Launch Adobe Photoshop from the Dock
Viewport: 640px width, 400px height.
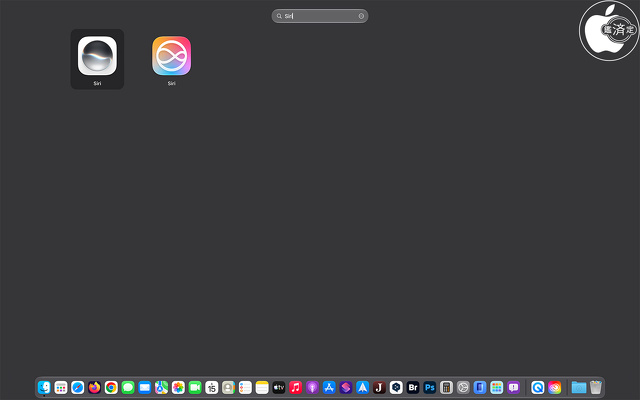click(x=429, y=387)
